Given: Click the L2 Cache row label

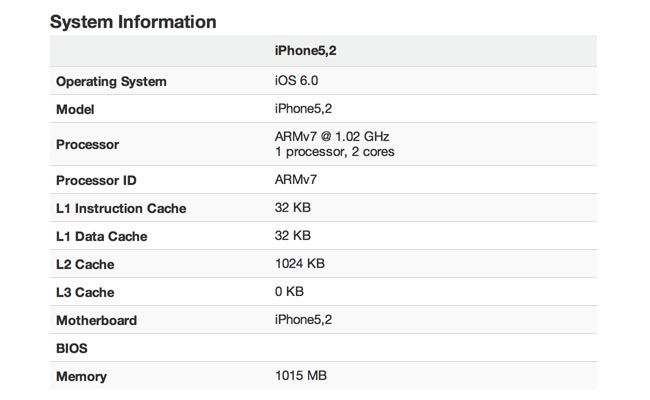Looking at the screenshot, I should 84,265.
